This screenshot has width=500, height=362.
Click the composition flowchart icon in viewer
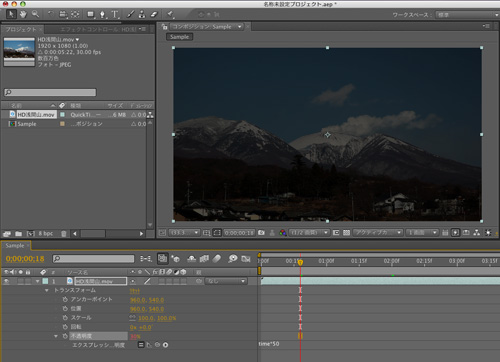[x=477, y=233]
